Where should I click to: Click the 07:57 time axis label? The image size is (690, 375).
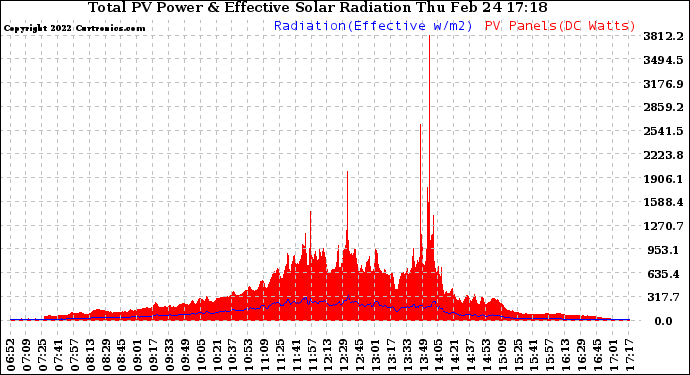click(x=74, y=355)
